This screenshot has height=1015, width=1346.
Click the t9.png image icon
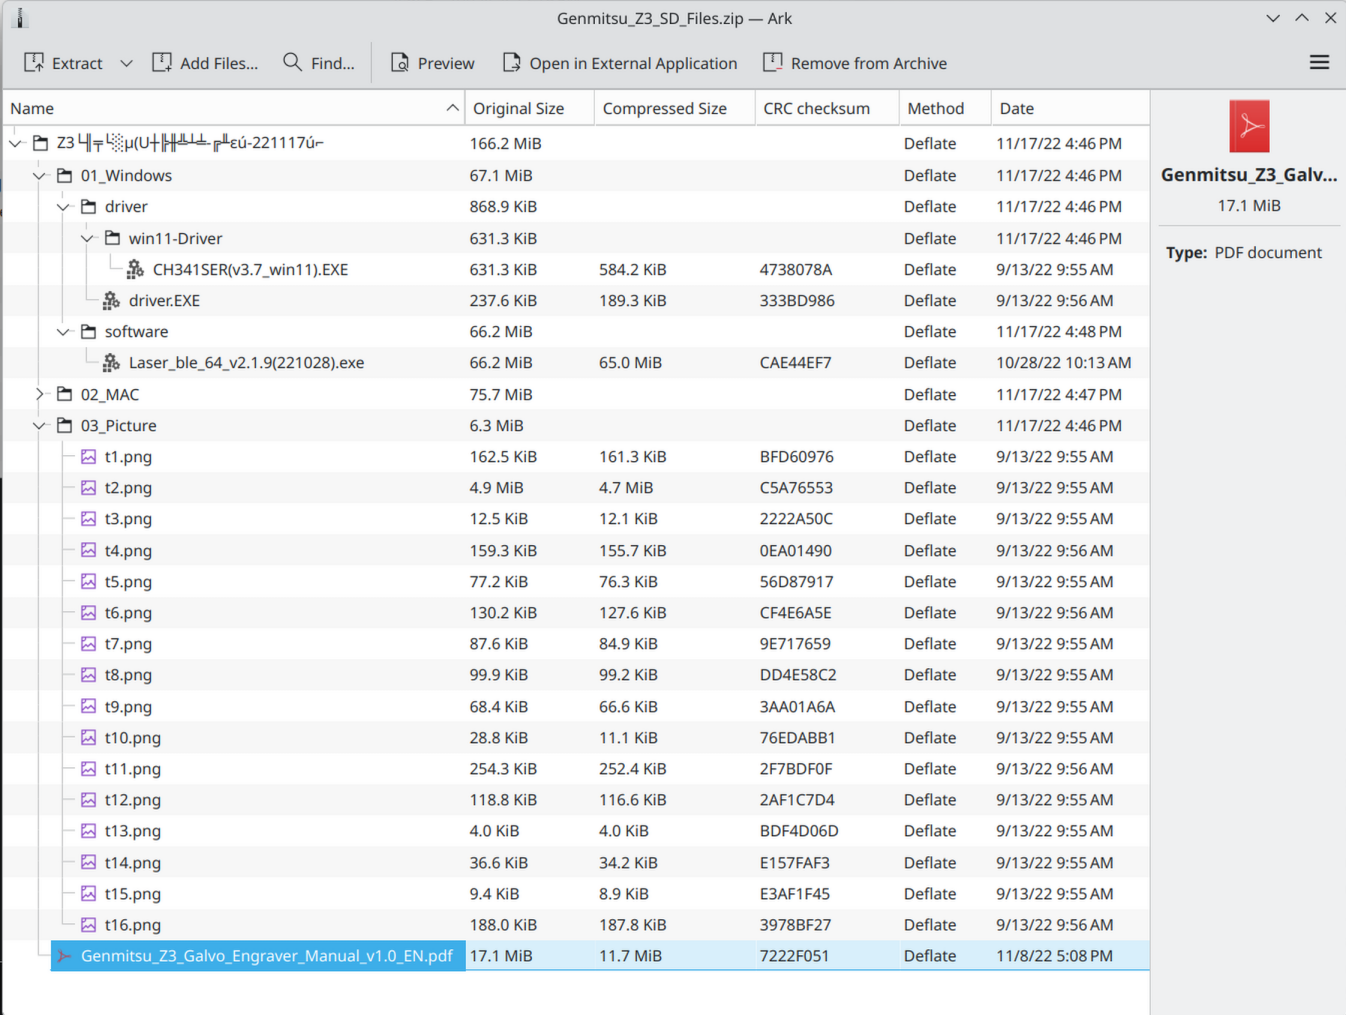coord(88,706)
